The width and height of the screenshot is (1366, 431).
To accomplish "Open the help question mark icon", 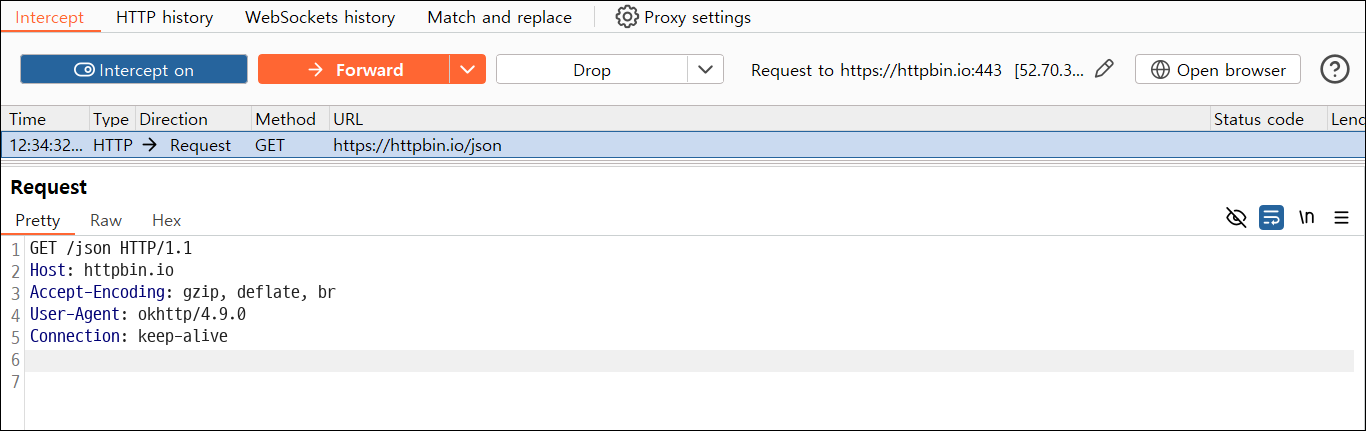I will point(1335,69).
